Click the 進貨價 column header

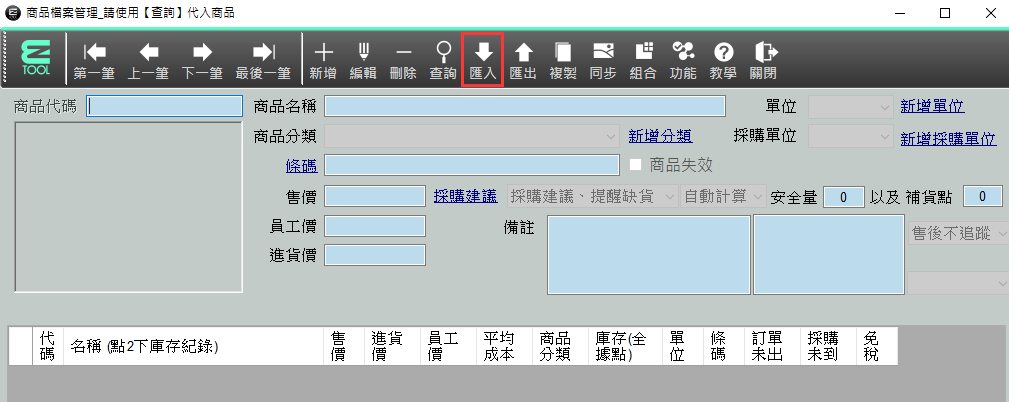[392, 346]
